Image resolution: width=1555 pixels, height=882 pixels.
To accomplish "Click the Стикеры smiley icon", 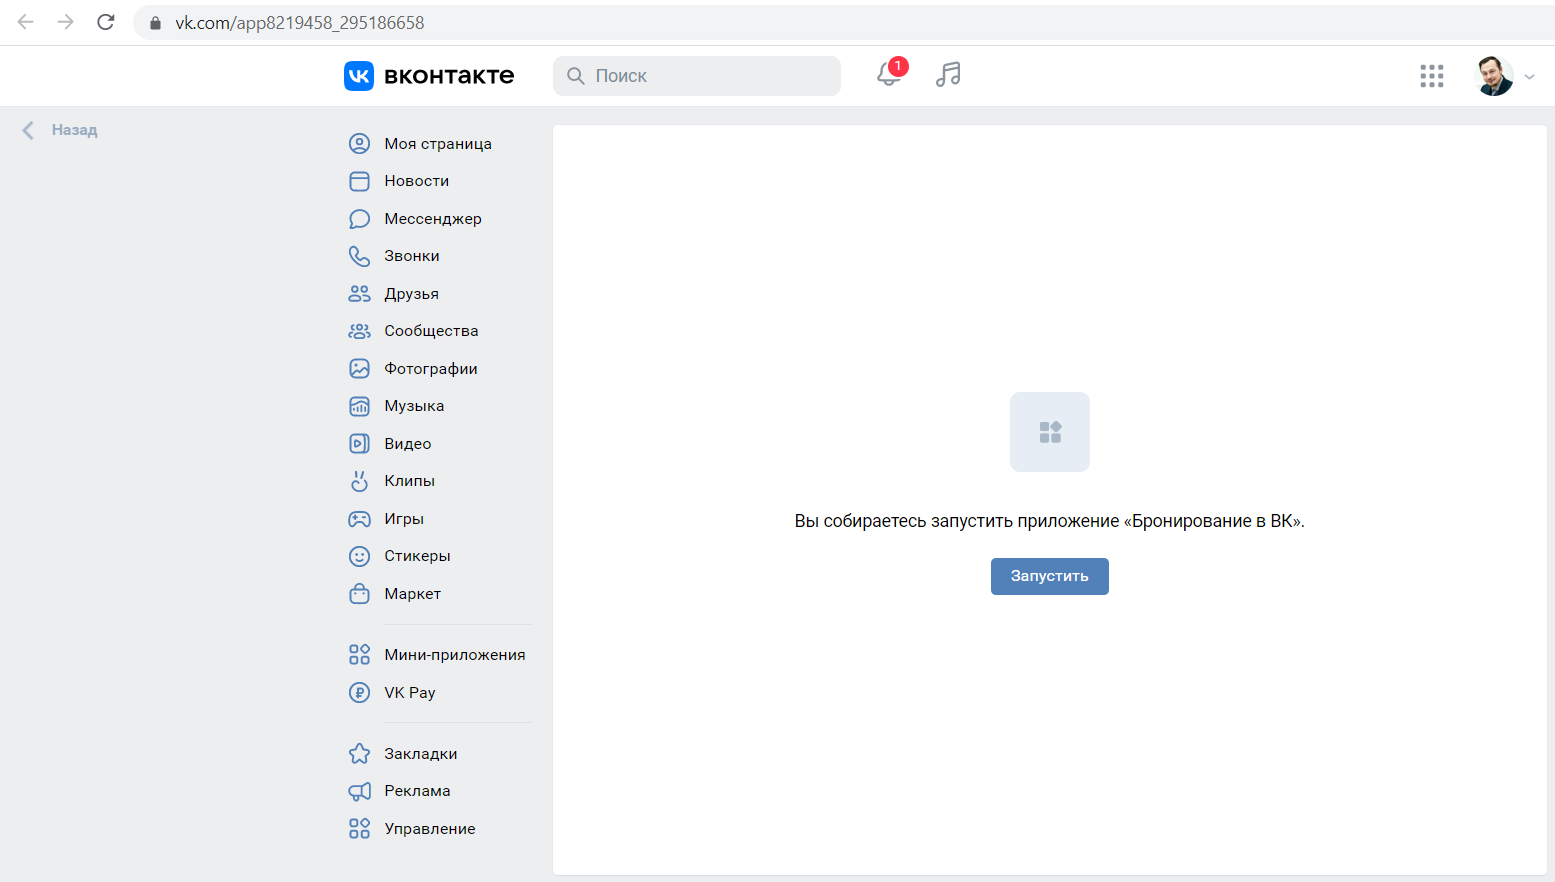I will pos(359,556).
